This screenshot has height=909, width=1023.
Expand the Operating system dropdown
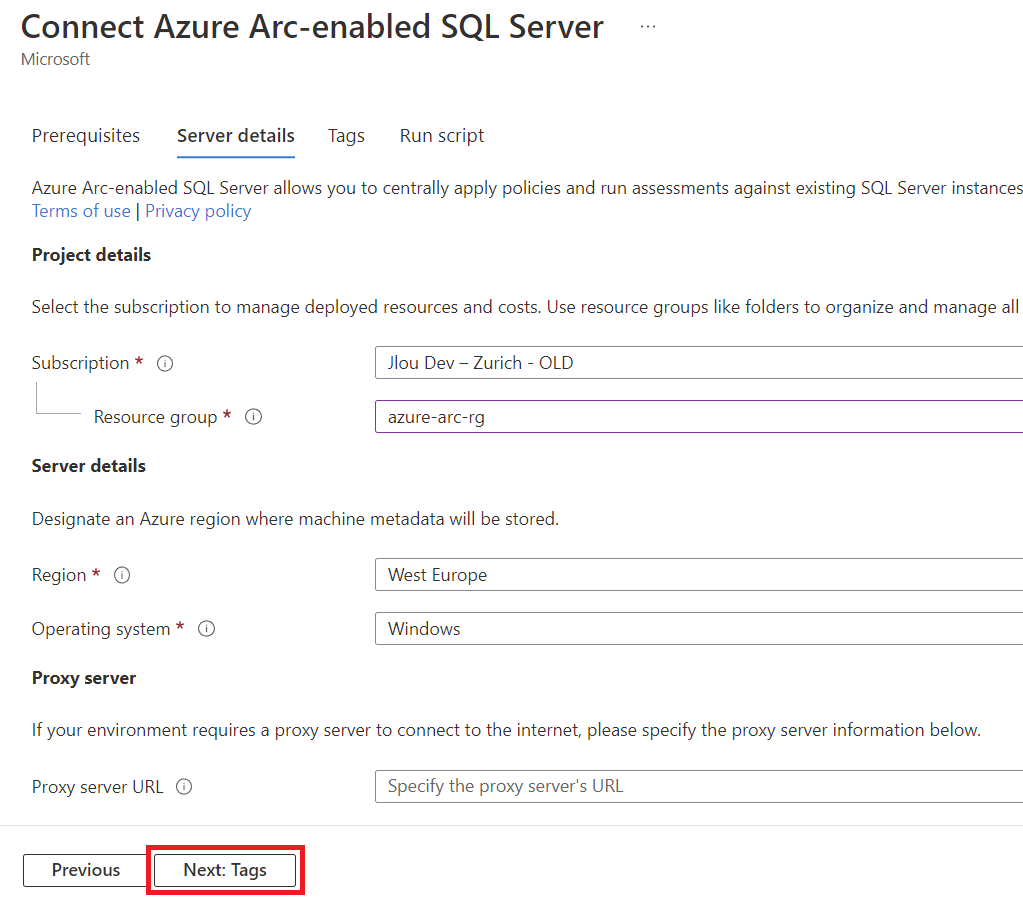point(699,629)
